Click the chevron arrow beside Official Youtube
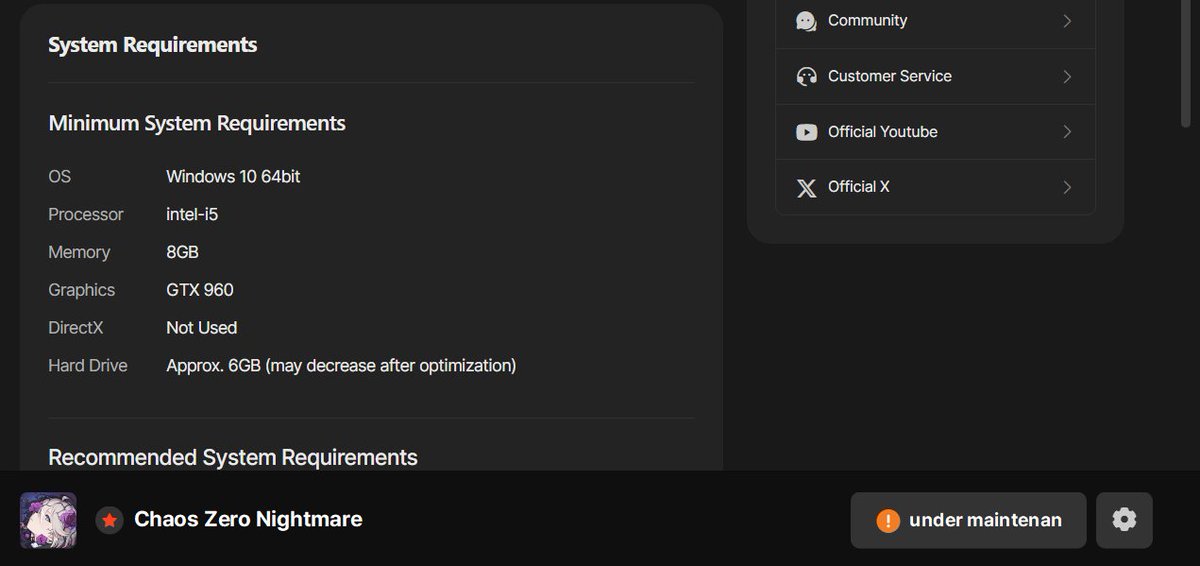 1067,132
